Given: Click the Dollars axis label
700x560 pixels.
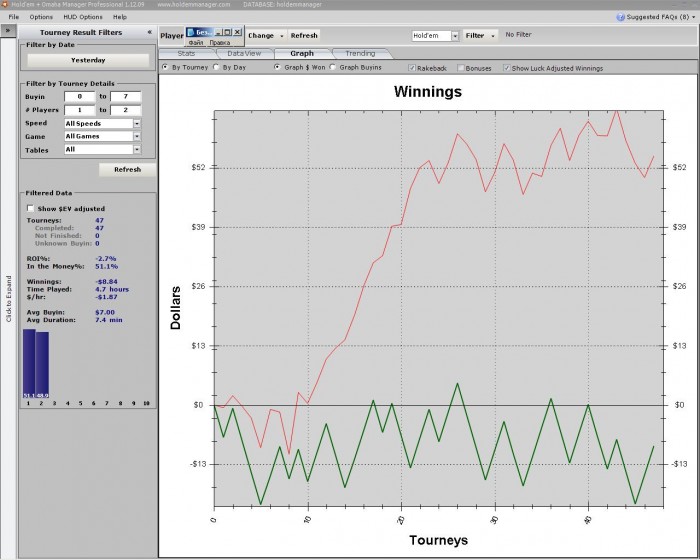Looking at the screenshot, I should coord(175,308).
